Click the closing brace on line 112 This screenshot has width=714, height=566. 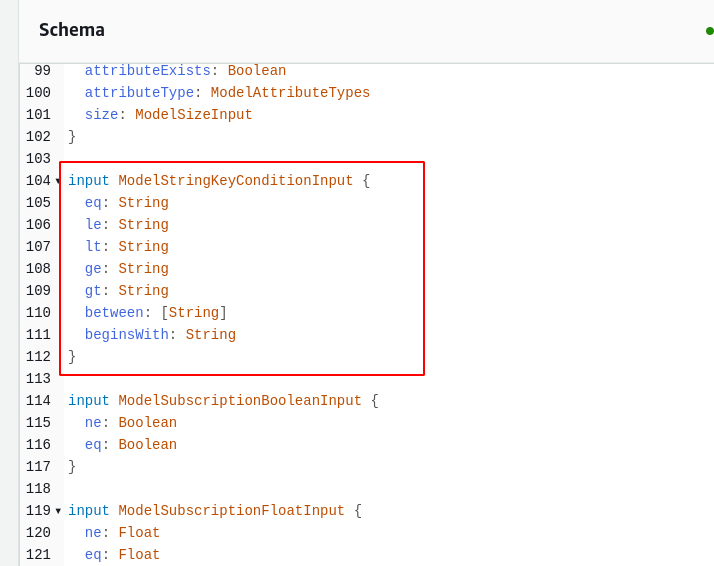click(72, 357)
